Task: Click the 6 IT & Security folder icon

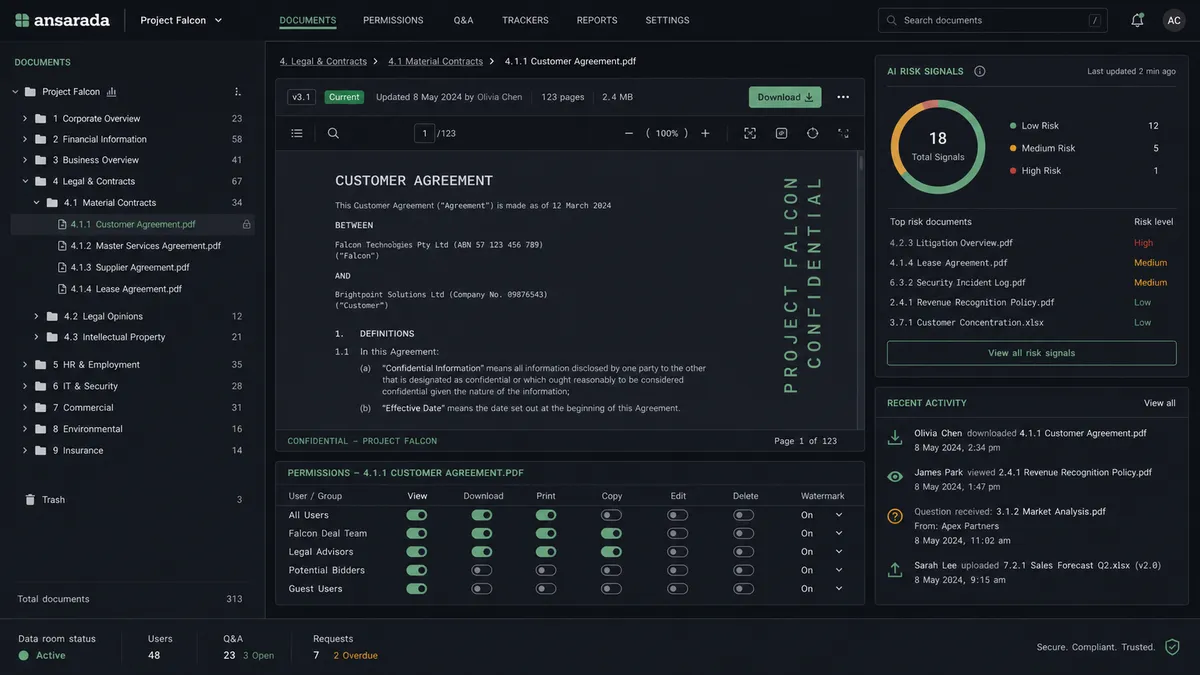Action: 41,386
